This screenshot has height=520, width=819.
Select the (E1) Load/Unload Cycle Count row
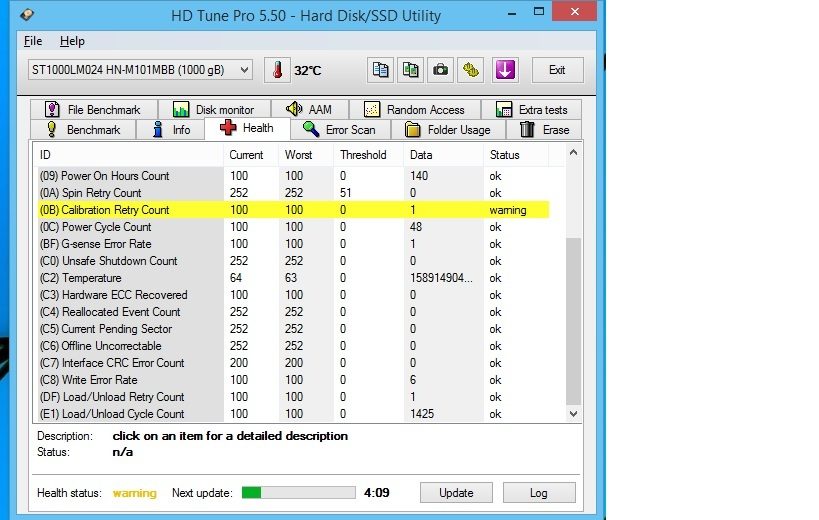(x=293, y=413)
